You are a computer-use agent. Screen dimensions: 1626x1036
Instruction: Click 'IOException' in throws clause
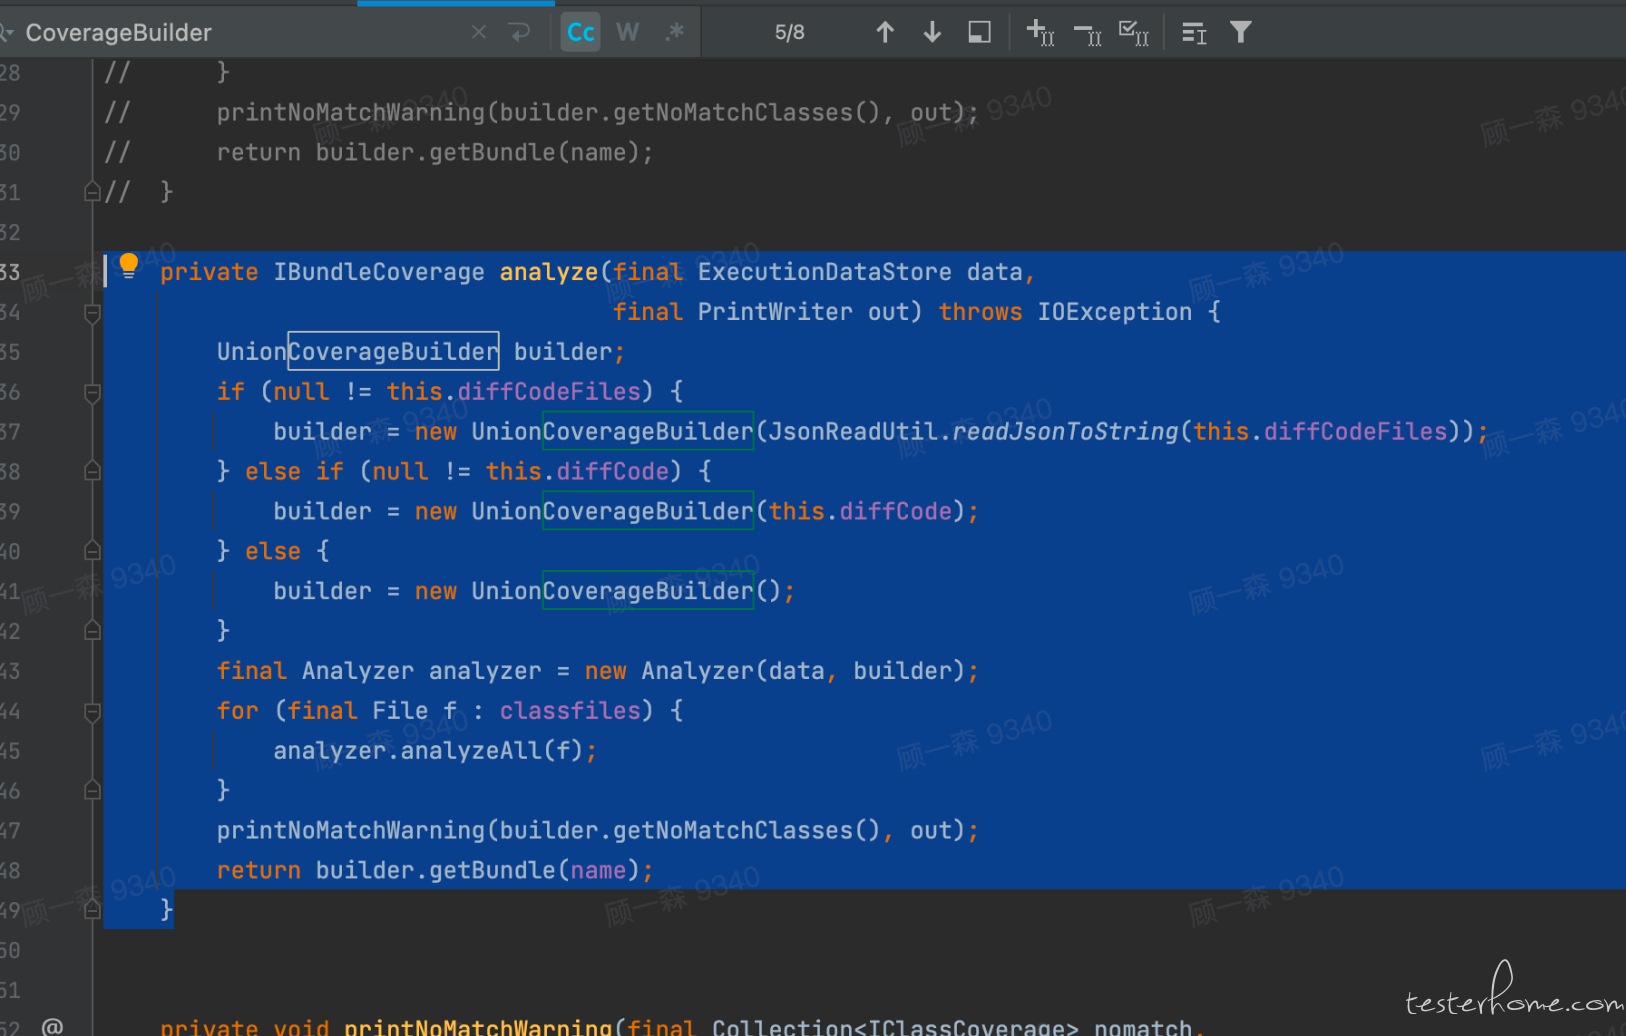1114,312
